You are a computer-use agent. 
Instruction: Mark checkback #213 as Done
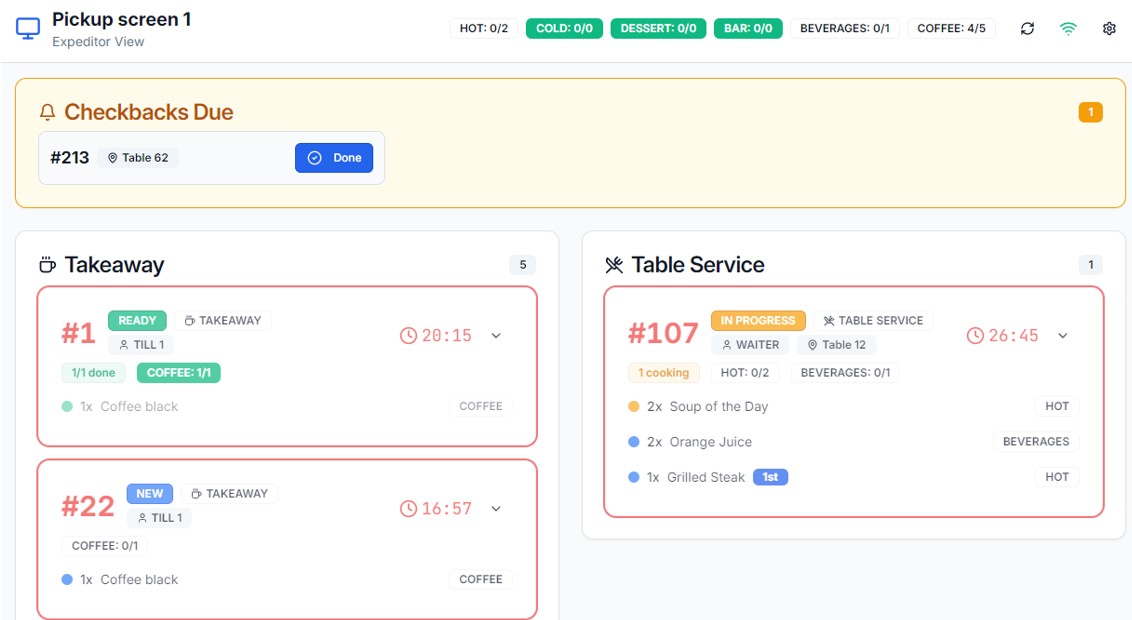pyautogui.click(x=334, y=158)
